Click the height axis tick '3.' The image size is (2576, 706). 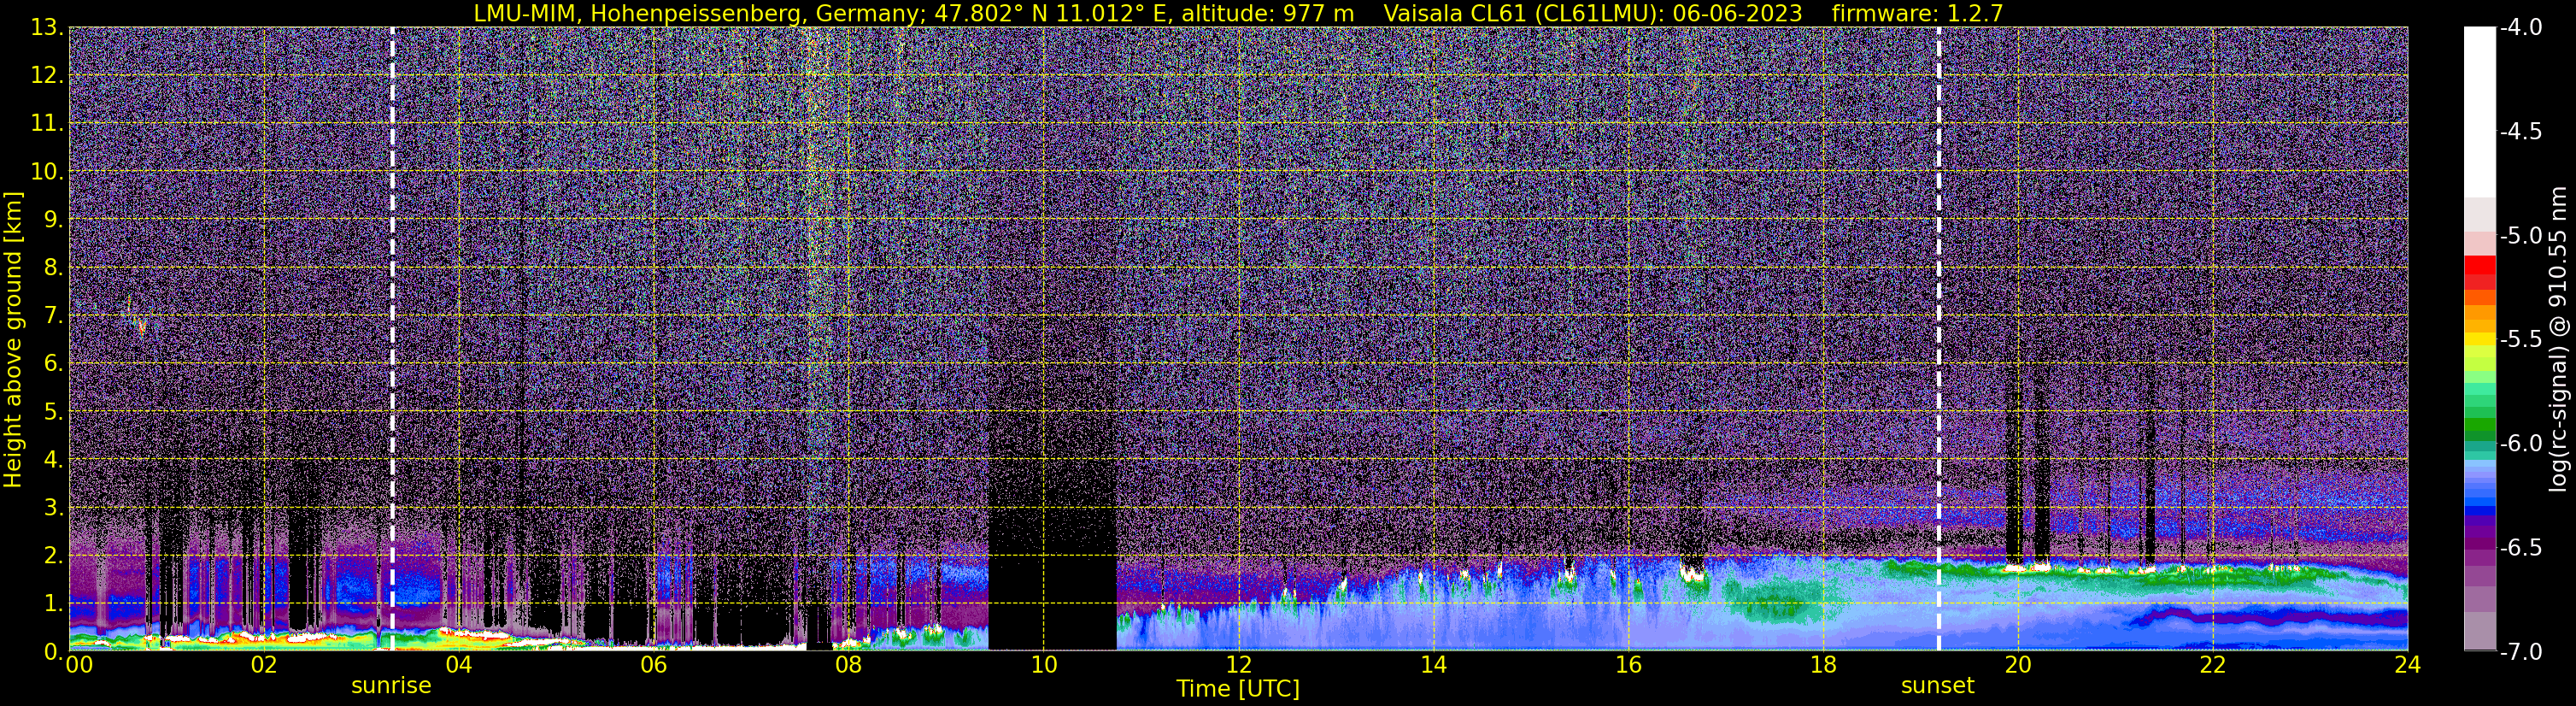[x=53, y=507]
